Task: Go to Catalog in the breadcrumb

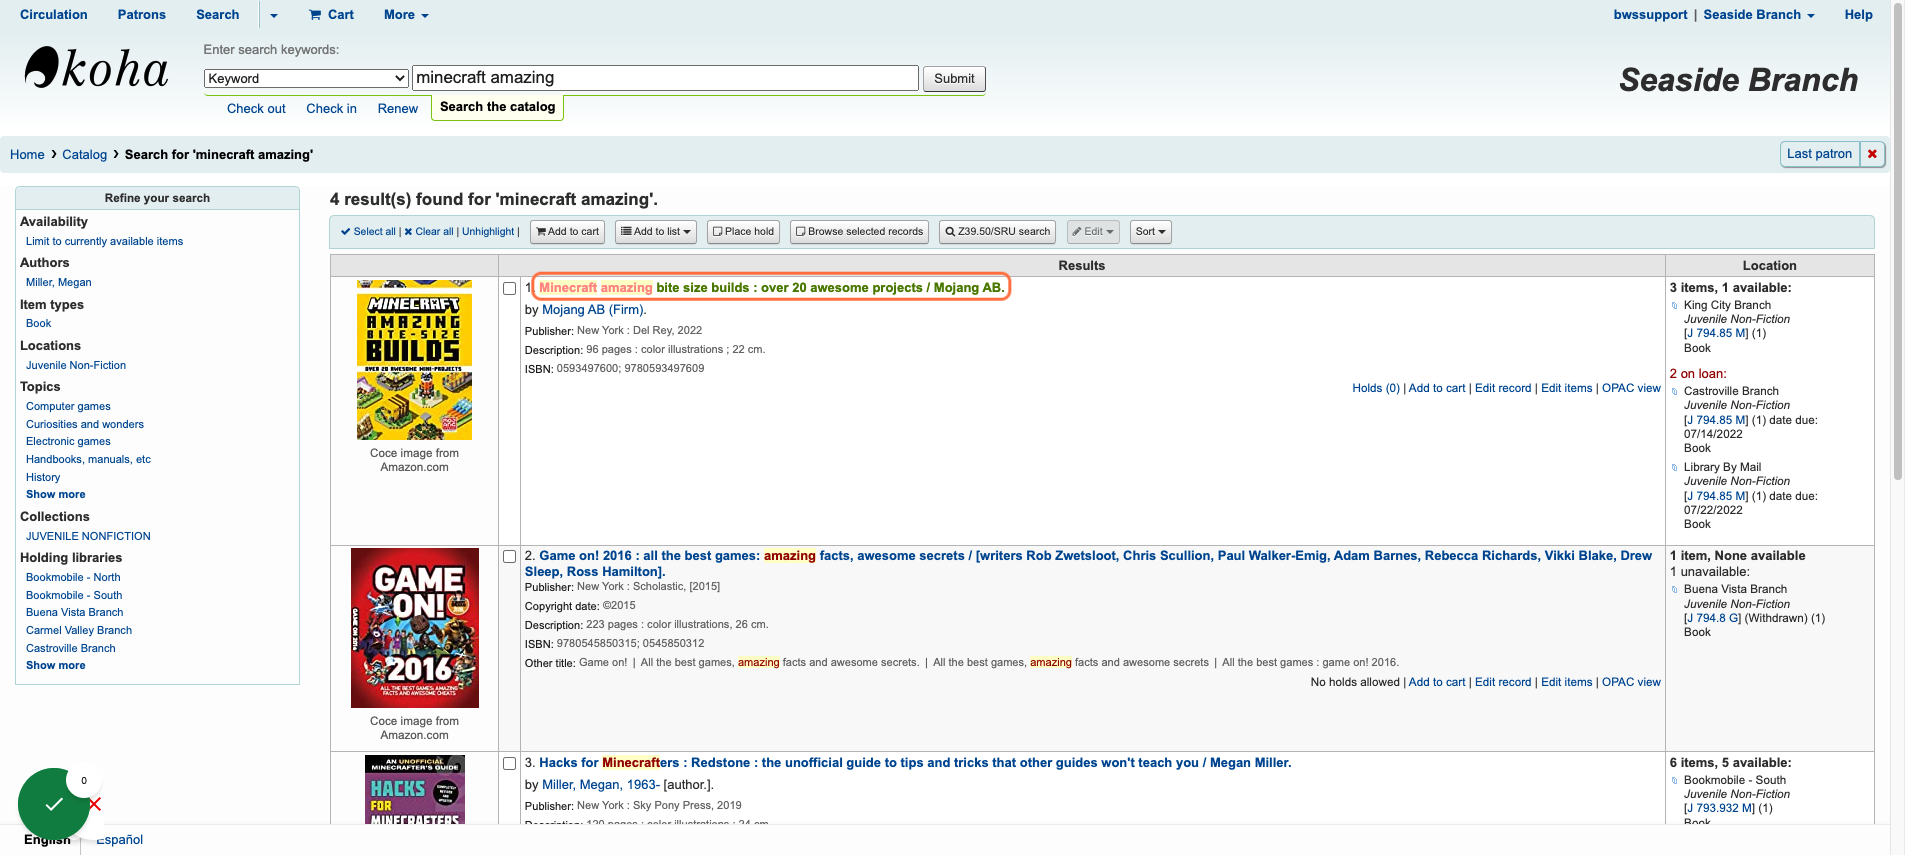Action: [x=84, y=155]
